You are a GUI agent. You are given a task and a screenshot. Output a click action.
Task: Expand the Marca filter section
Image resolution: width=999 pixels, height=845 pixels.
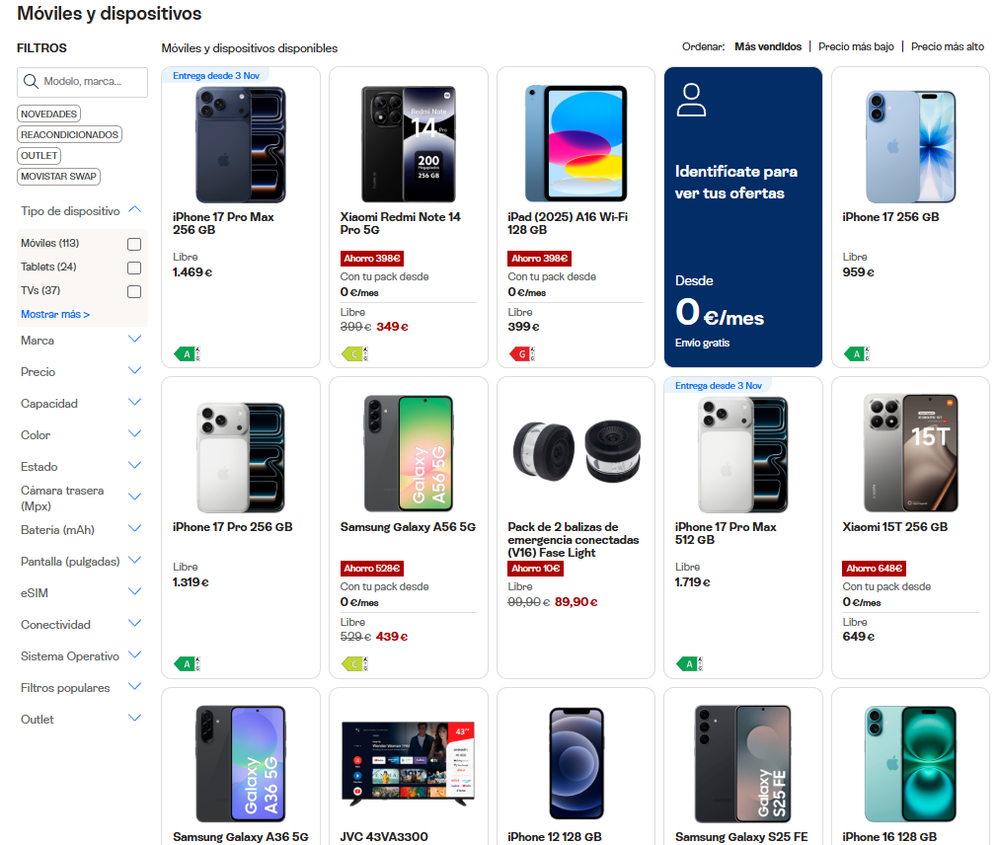135,340
